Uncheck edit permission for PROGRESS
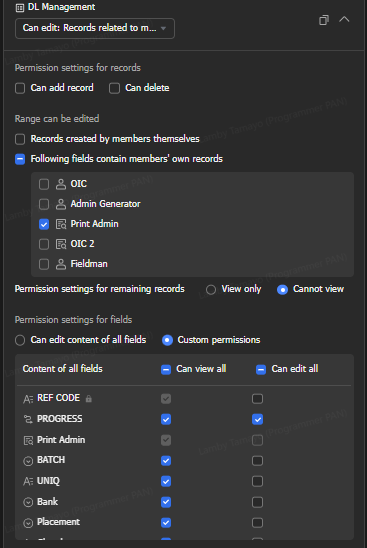This screenshot has height=548, width=367. (258, 419)
